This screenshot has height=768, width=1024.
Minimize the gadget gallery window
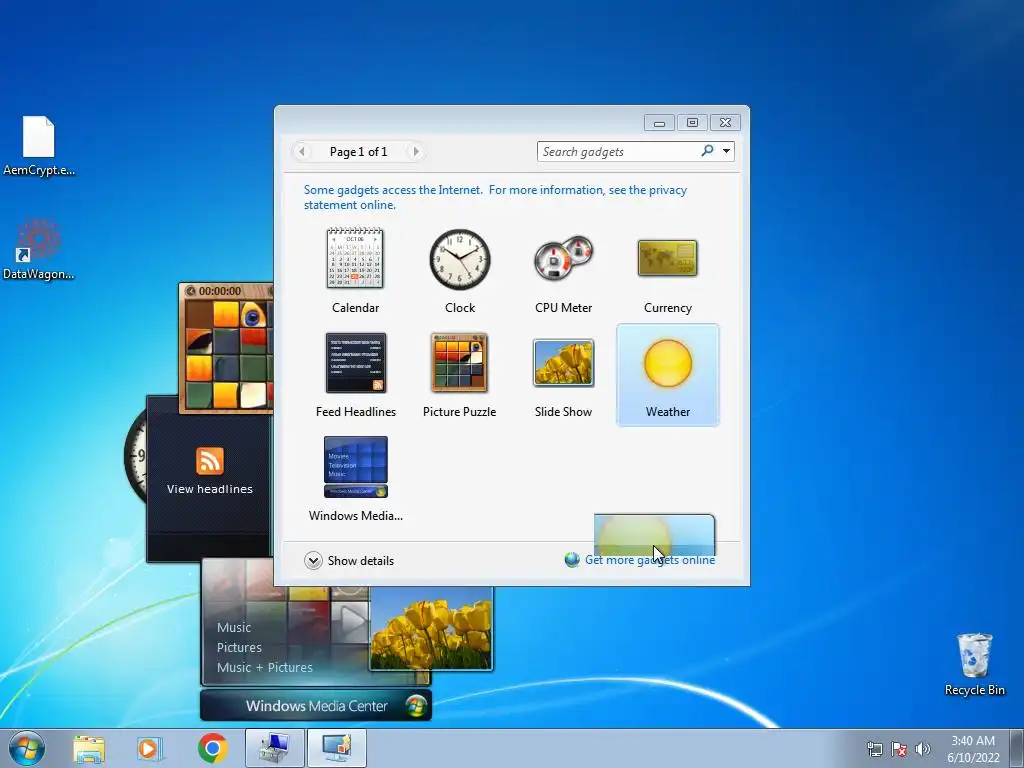click(x=660, y=123)
